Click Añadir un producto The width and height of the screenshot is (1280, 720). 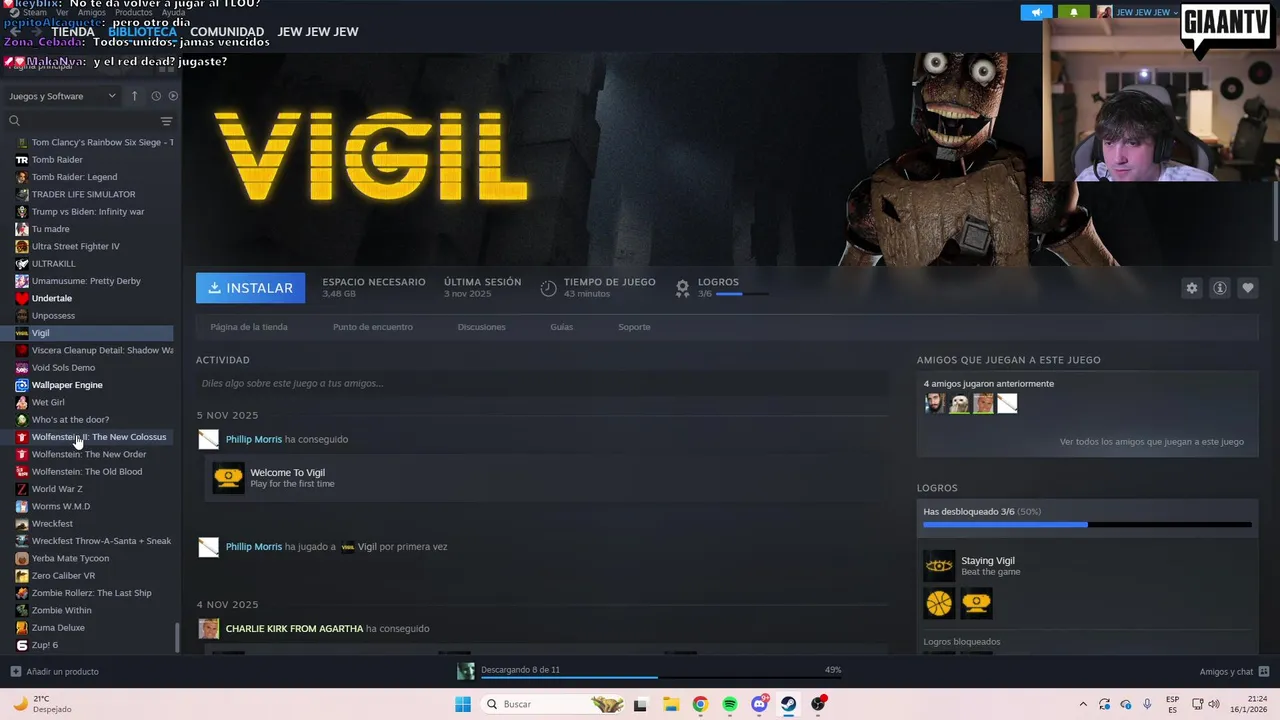point(62,671)
